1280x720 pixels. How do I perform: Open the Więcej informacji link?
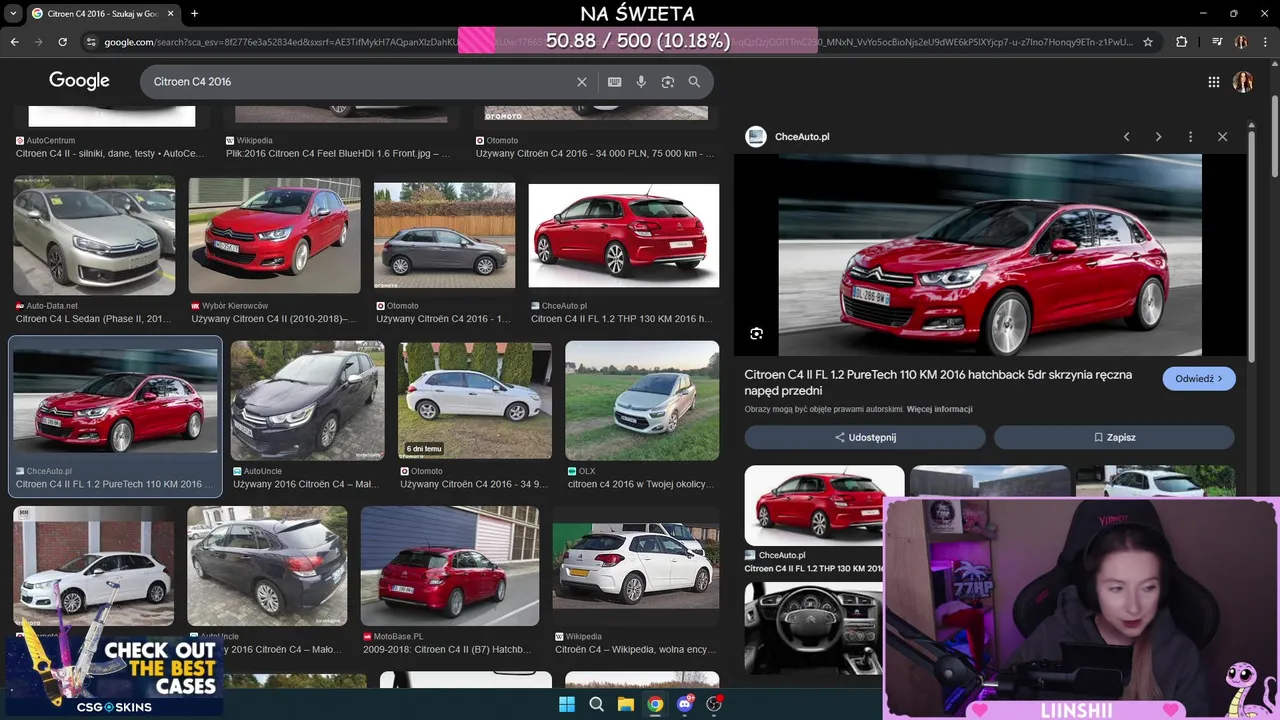939,409
